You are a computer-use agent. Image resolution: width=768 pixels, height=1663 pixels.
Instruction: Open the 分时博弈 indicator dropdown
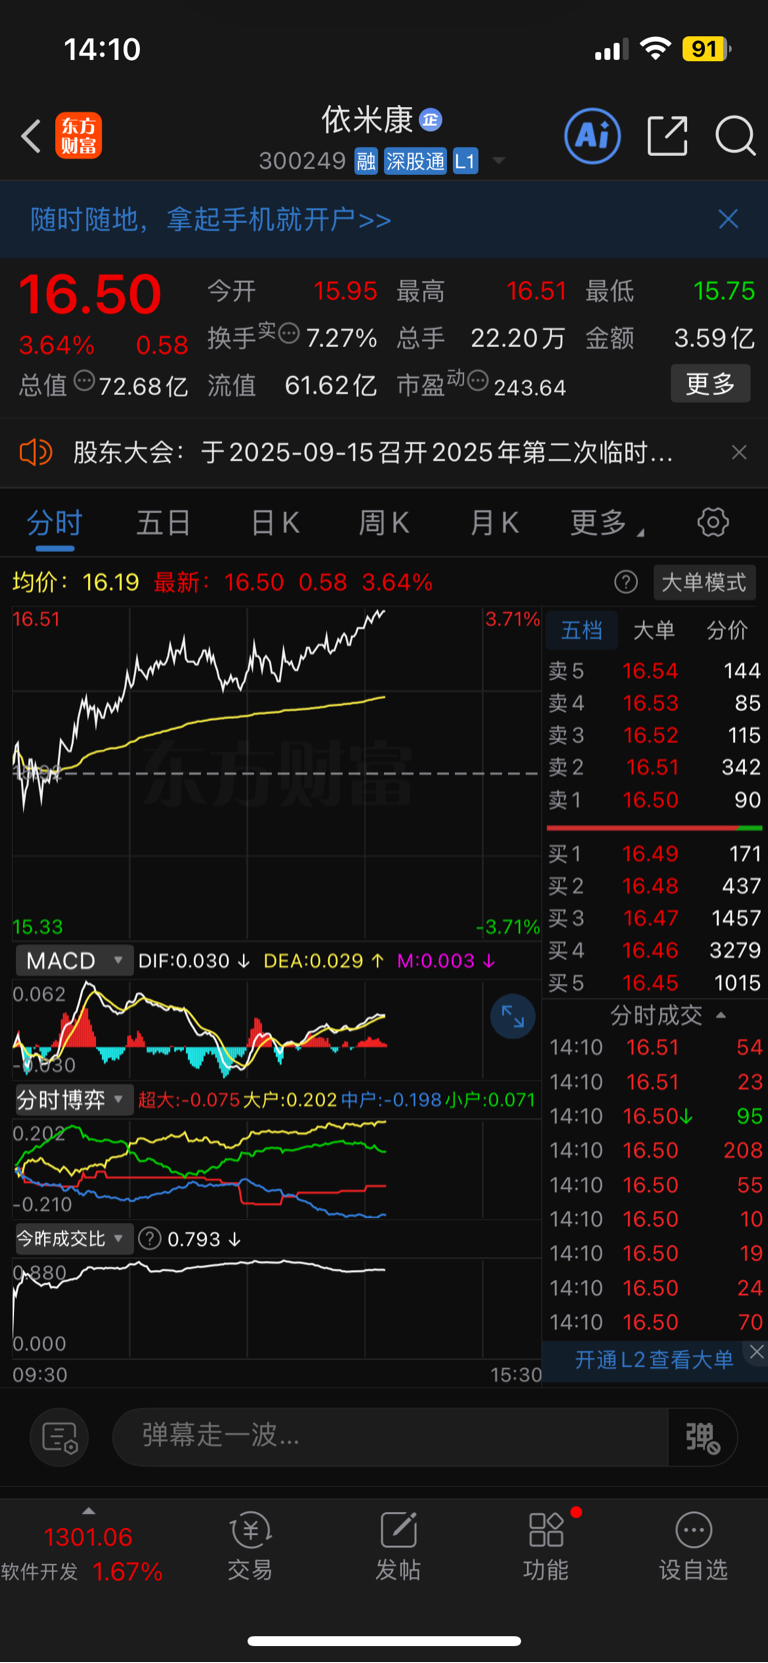tap(73, 1100)
